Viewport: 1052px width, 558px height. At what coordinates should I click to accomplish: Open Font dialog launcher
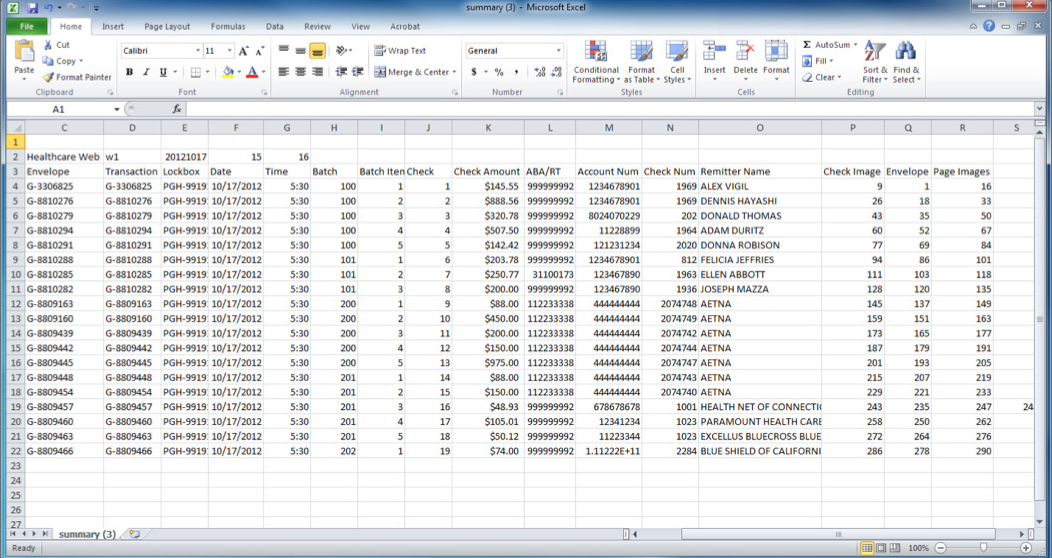coord(264,93)
